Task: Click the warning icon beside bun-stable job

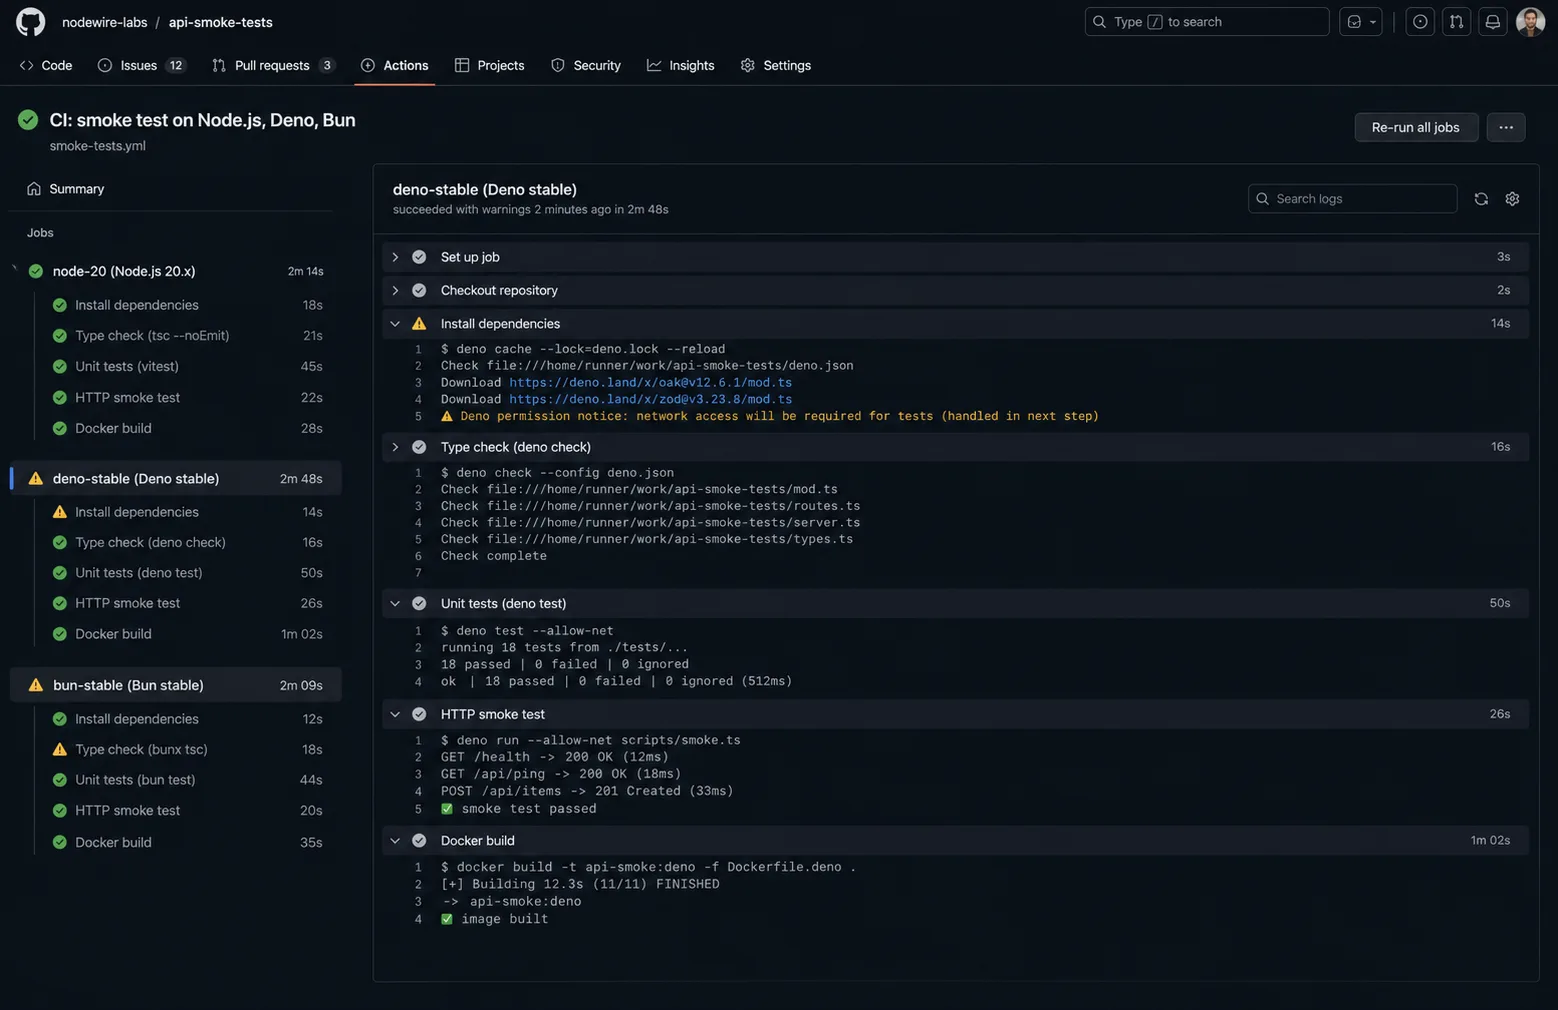Action: 36,686
